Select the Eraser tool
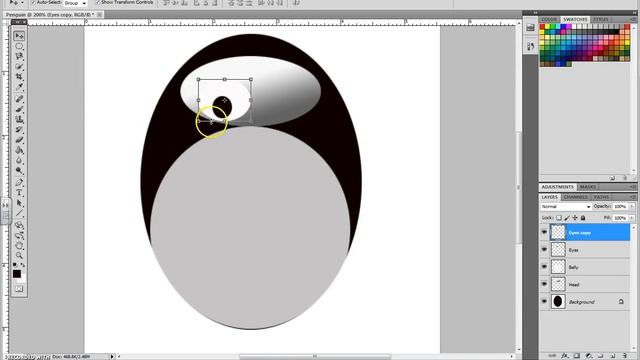The height and width of the screenshot is (360, 640). pyautogui.click(x=19, y=140)
